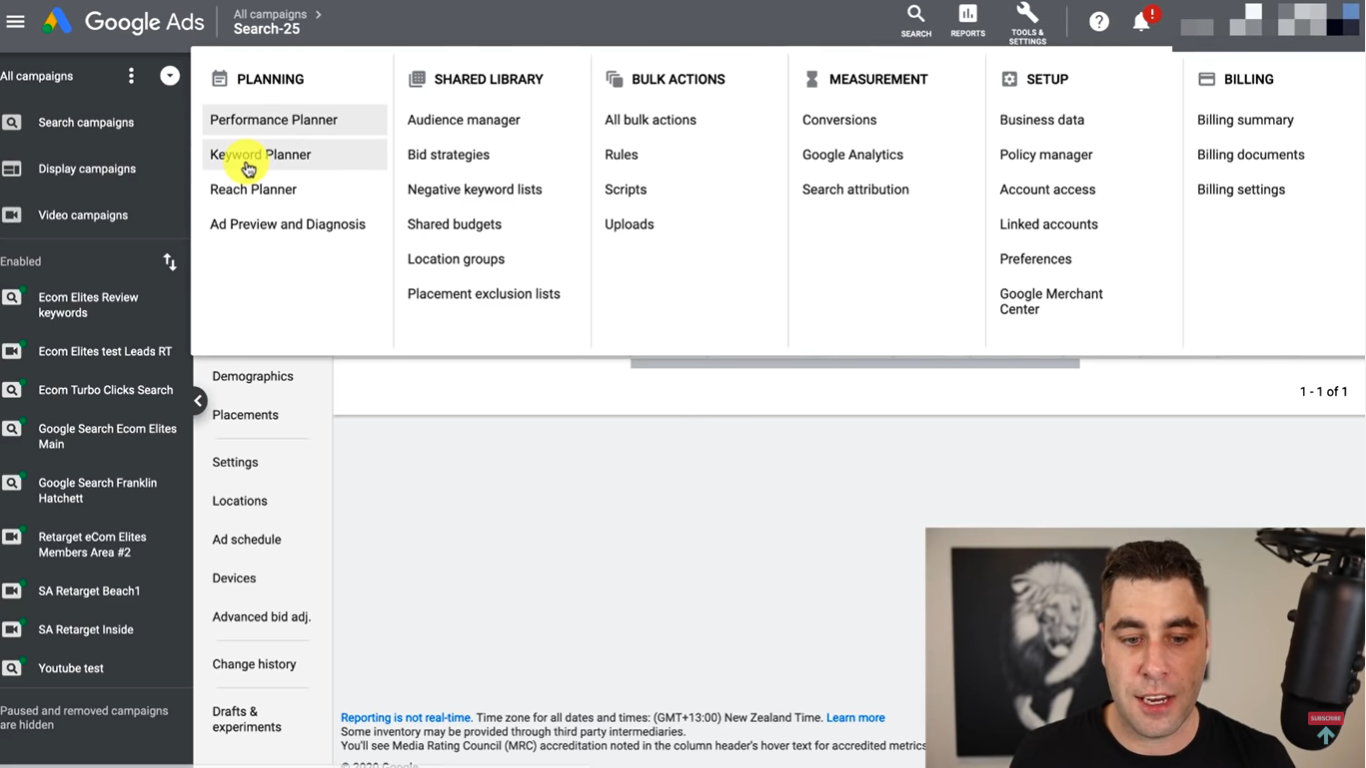Viewport: 1366px width, 768px height.
Task: Open Tools & Settings wrench icon
Action: pos(1027,22)
